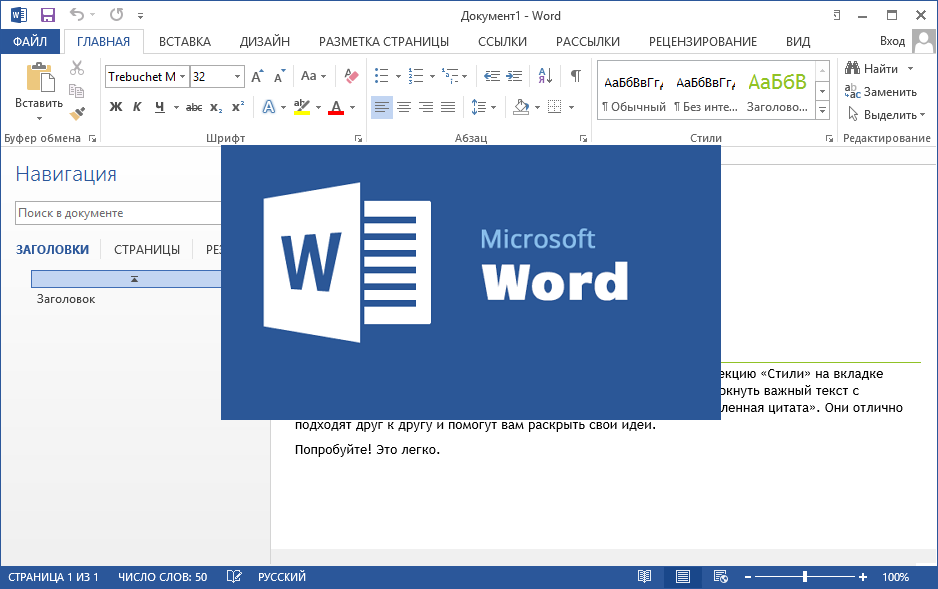
Task: Open spelling check icon in status bar
Action: point(234,576)
